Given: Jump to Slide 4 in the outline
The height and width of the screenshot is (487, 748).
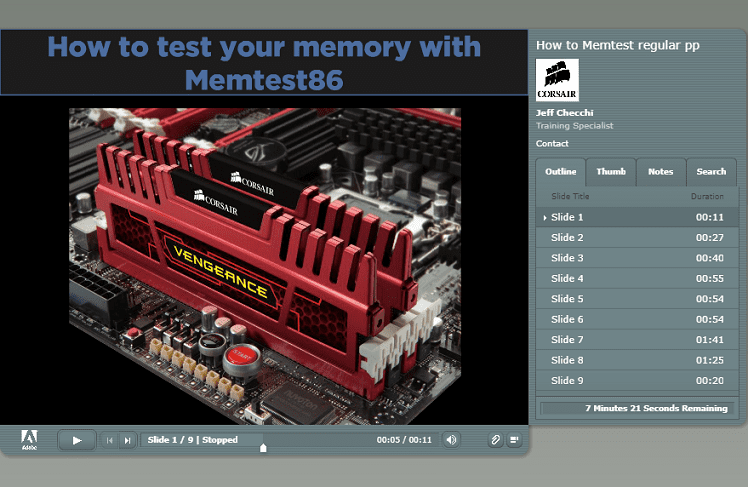Looking at the screenshot, I should (637, 279).
